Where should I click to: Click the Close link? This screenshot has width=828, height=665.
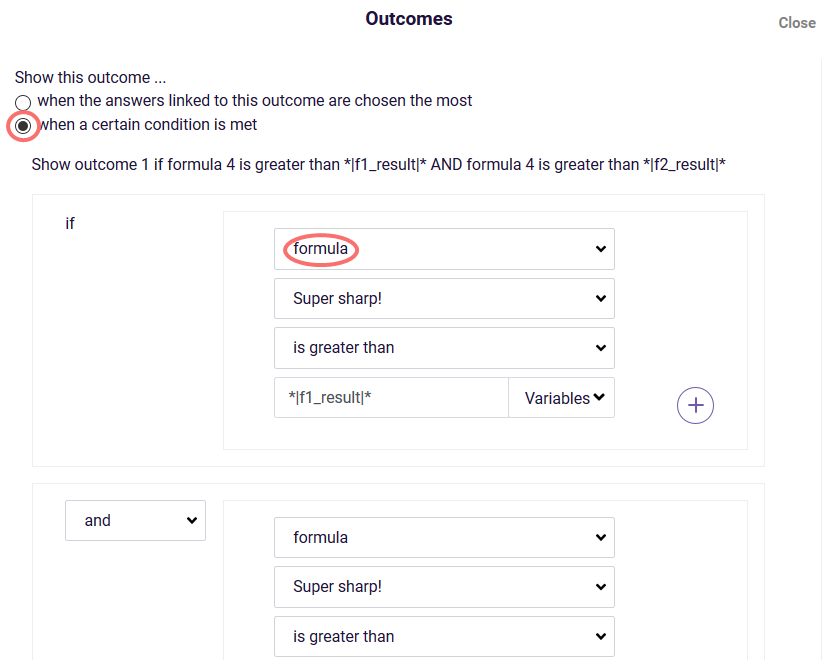(x=797, y=22)
